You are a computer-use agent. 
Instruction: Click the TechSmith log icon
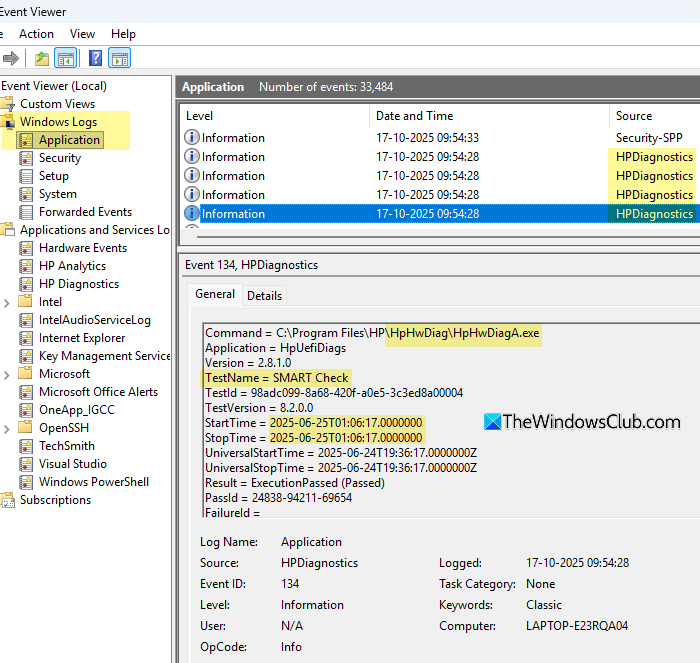coord(26,446)
